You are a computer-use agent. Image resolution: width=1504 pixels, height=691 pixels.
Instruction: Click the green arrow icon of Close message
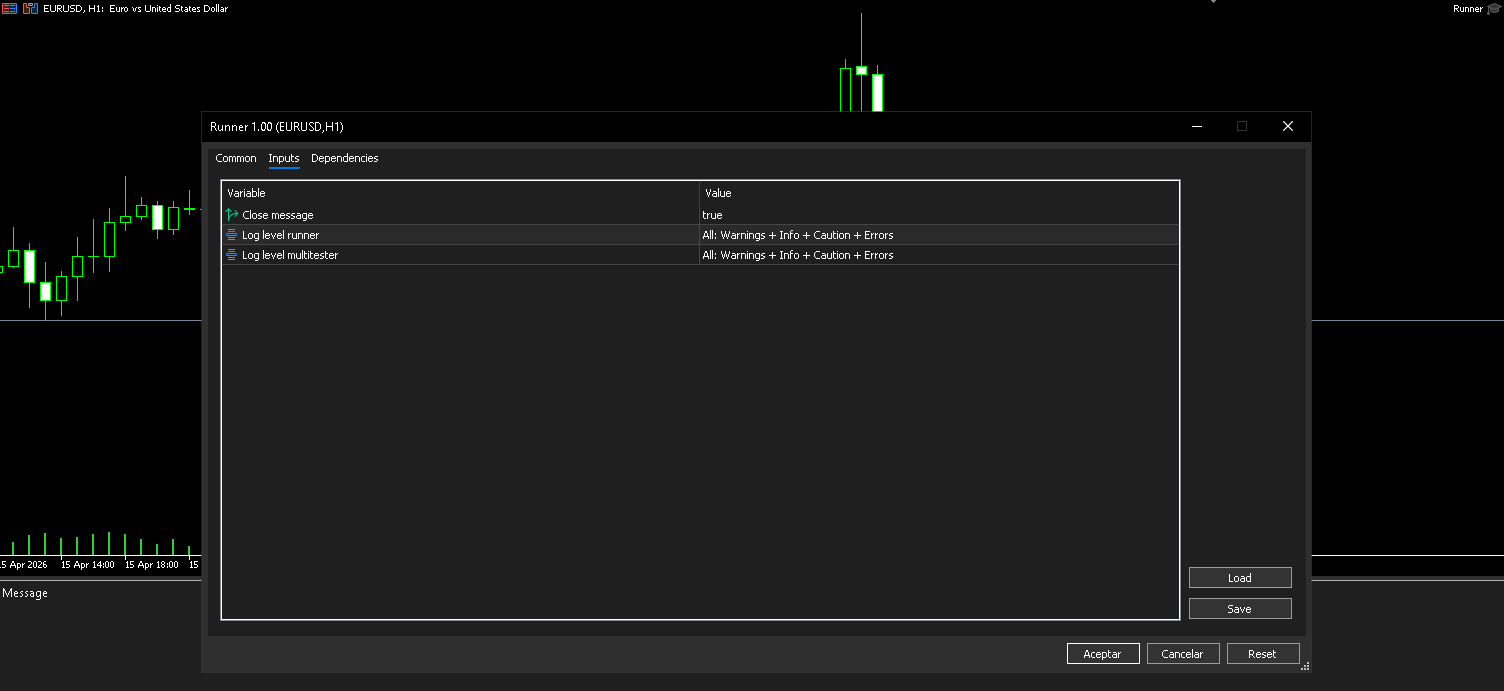[232, 215]
